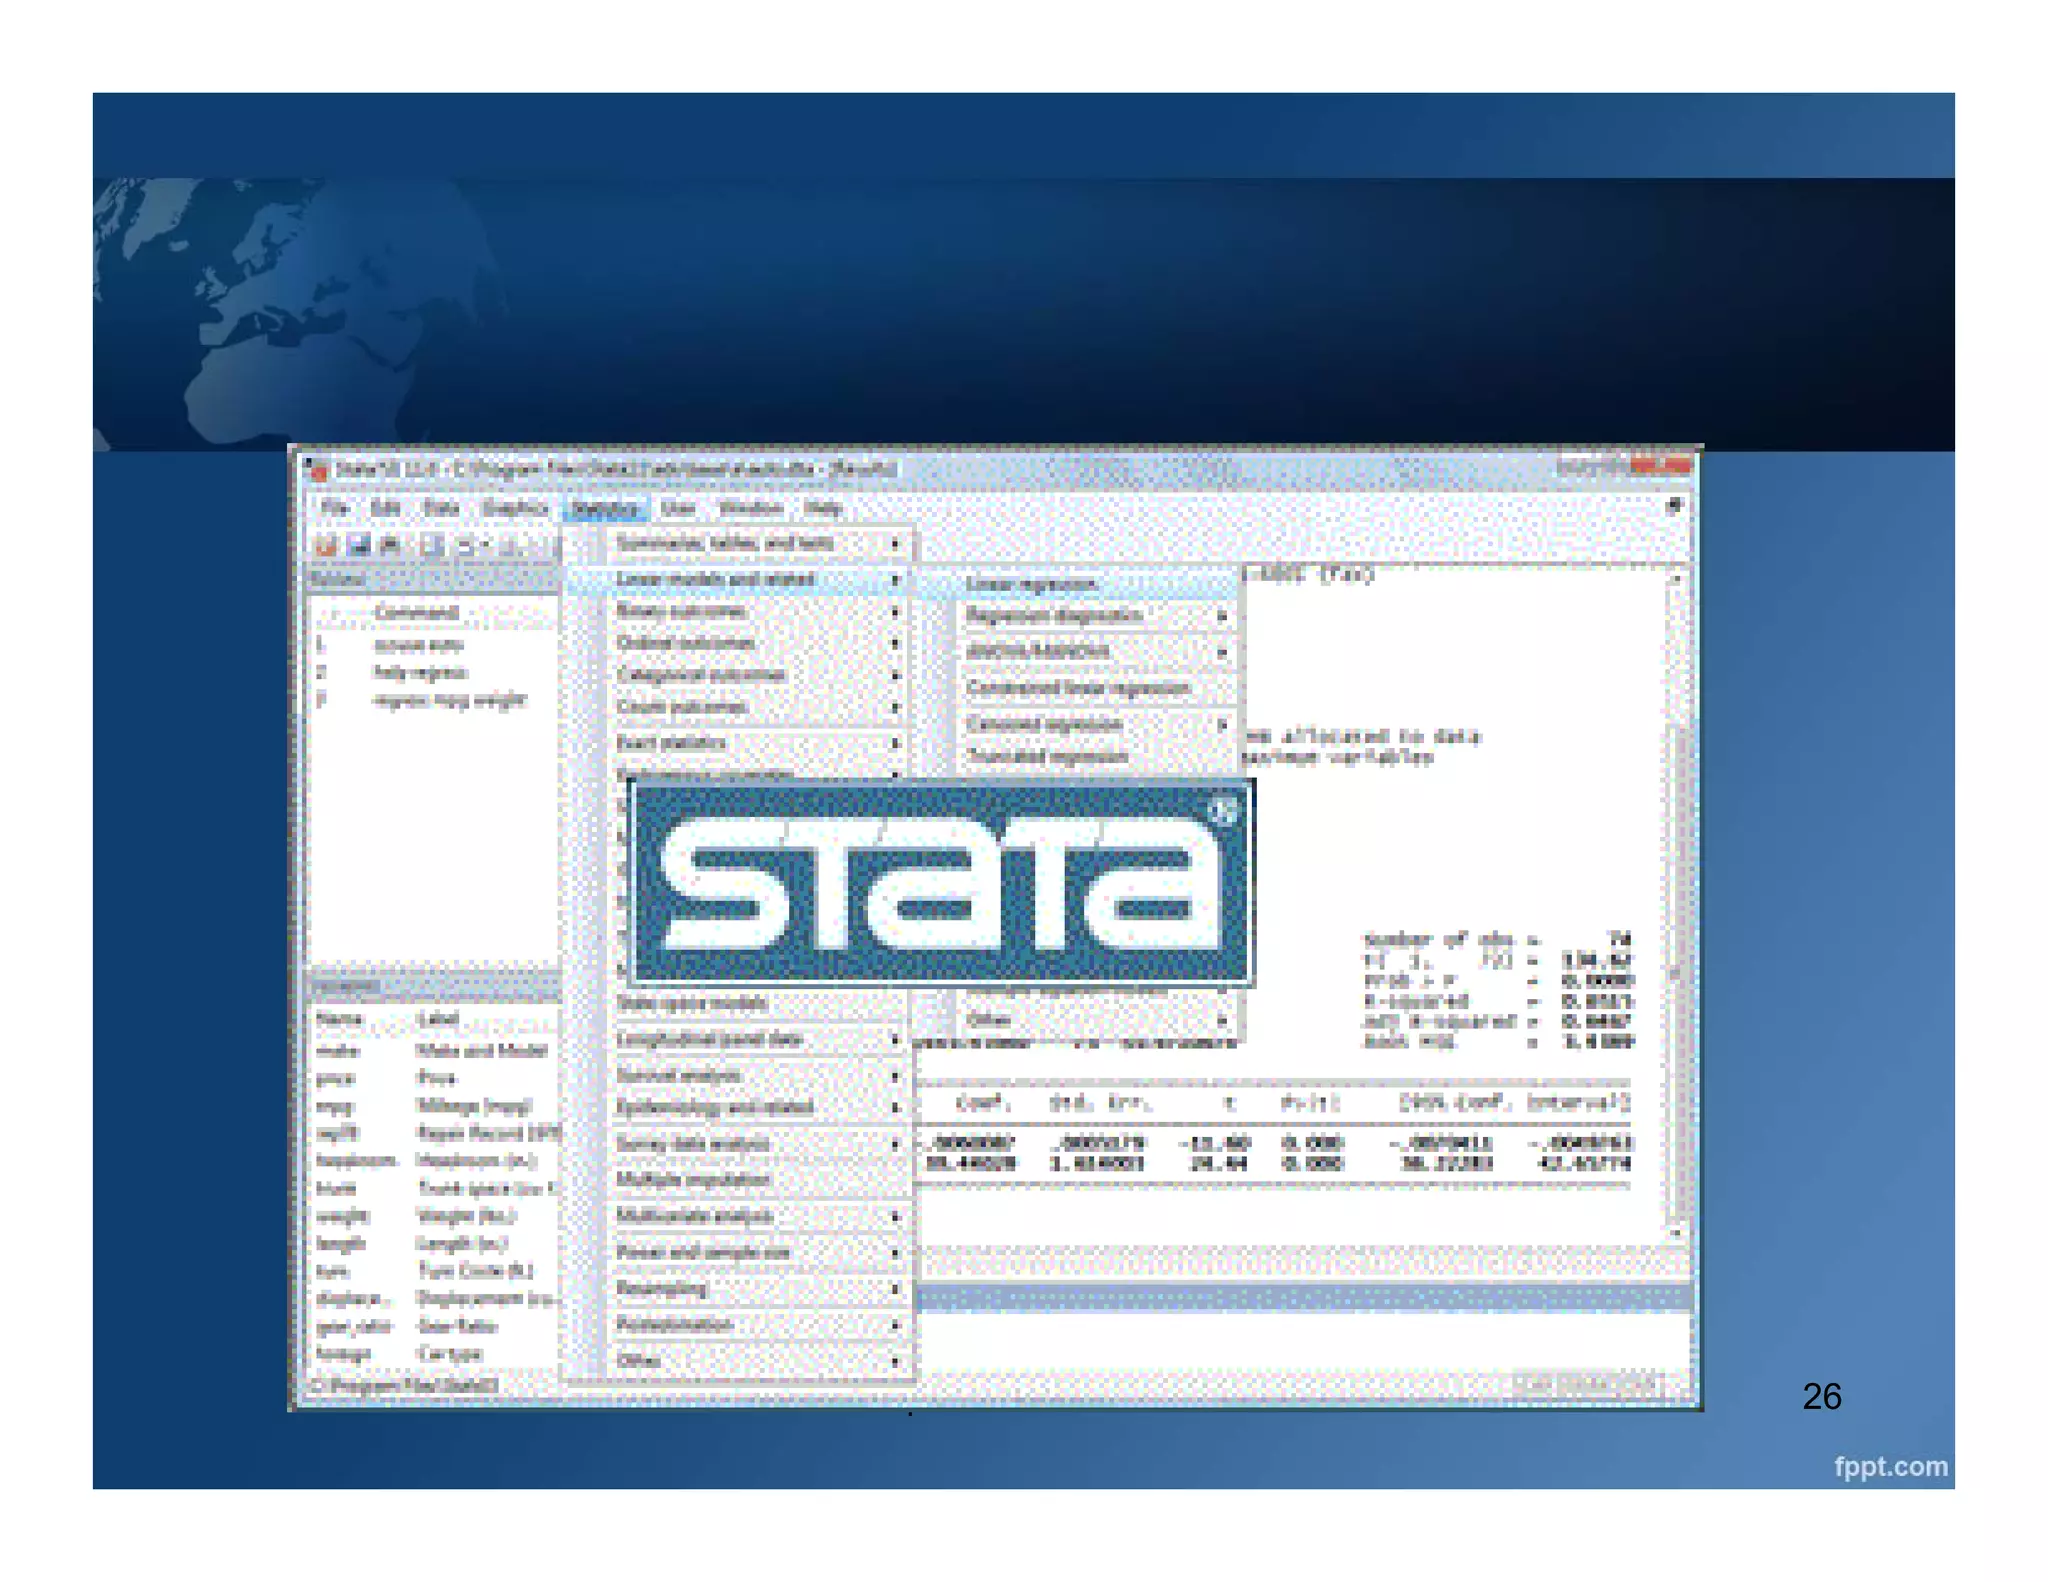Screen dimensions: 2048x1582
Task: Open the Graphics menu
Action: (x=515, y=508)
